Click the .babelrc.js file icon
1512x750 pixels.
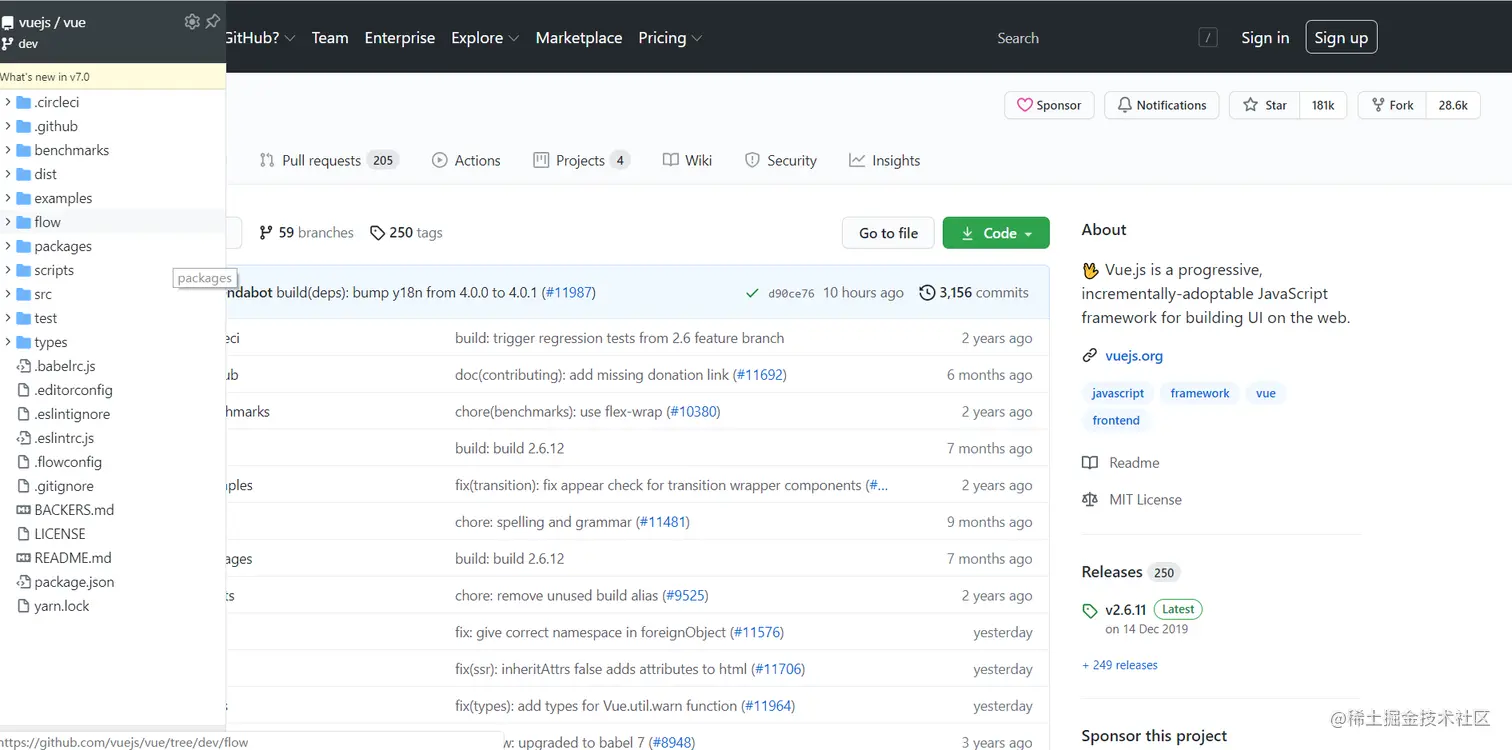click(x=24, y=366)
